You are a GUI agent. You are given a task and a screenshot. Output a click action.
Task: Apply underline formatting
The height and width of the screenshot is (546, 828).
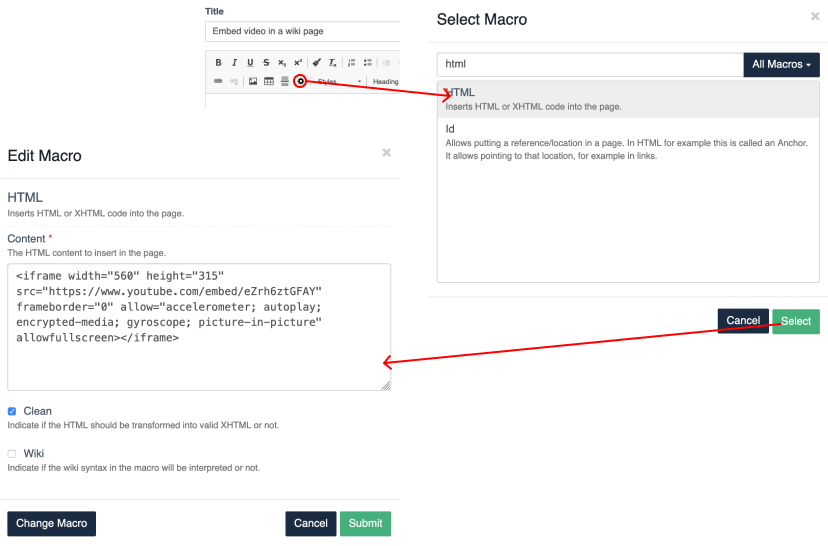(250, 62)
